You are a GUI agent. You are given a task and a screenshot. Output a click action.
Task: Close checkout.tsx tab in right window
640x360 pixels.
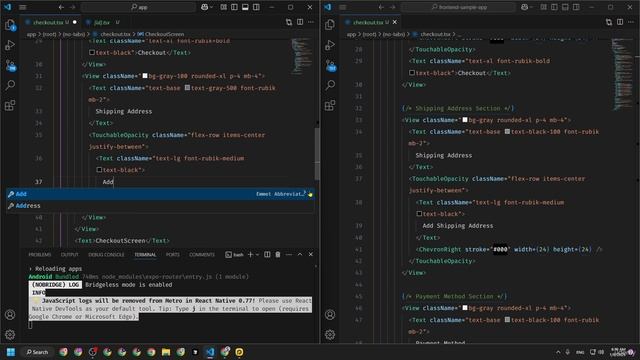click(x=394, y=22)
